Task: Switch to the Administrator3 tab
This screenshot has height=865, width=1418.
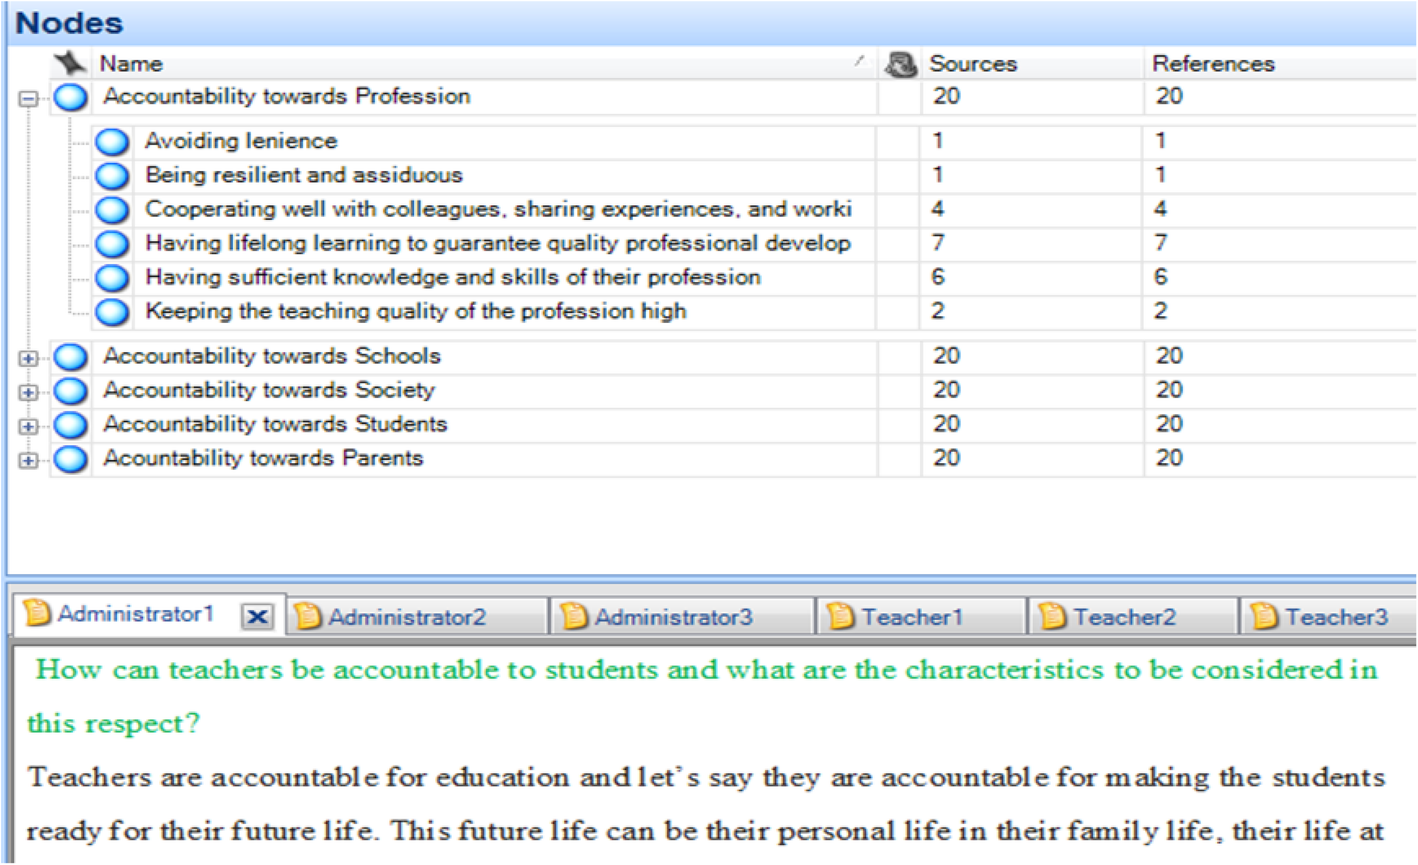Action: click(674, 617)
